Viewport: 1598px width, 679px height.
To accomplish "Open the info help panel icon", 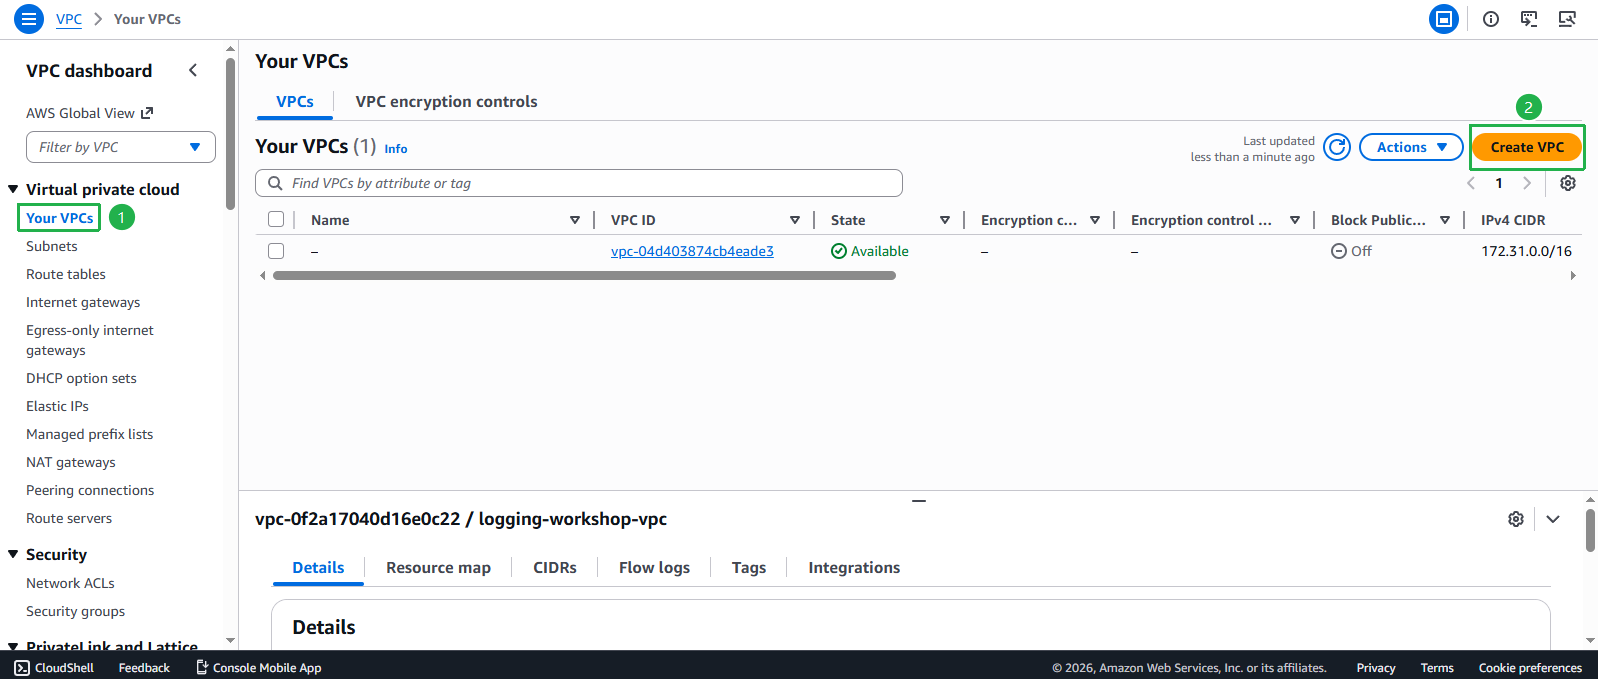I will click(x=1491, y=19).
